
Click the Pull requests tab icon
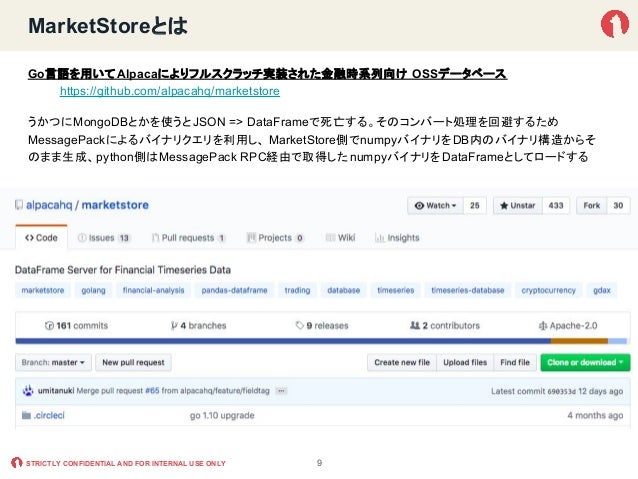155,238
